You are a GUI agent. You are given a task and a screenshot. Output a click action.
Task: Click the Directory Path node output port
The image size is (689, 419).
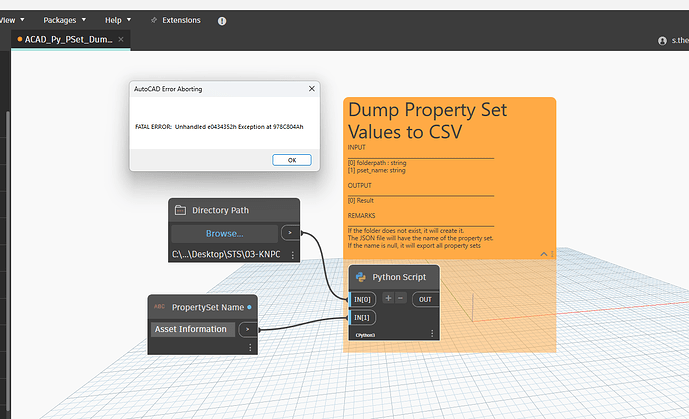pyautogui.click(x=290, y=233)
